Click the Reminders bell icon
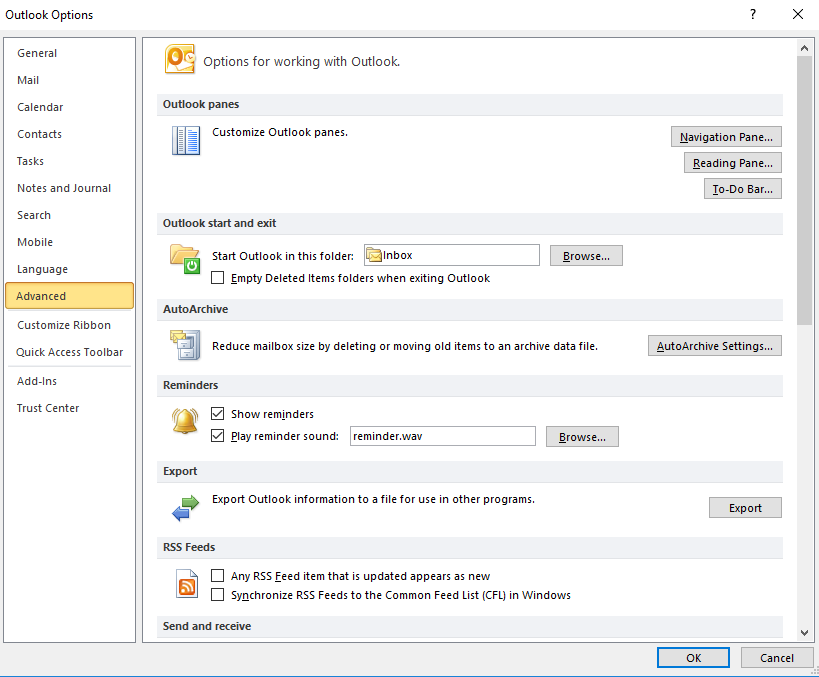Screen dimensions: 819x677 coord(185,422)
